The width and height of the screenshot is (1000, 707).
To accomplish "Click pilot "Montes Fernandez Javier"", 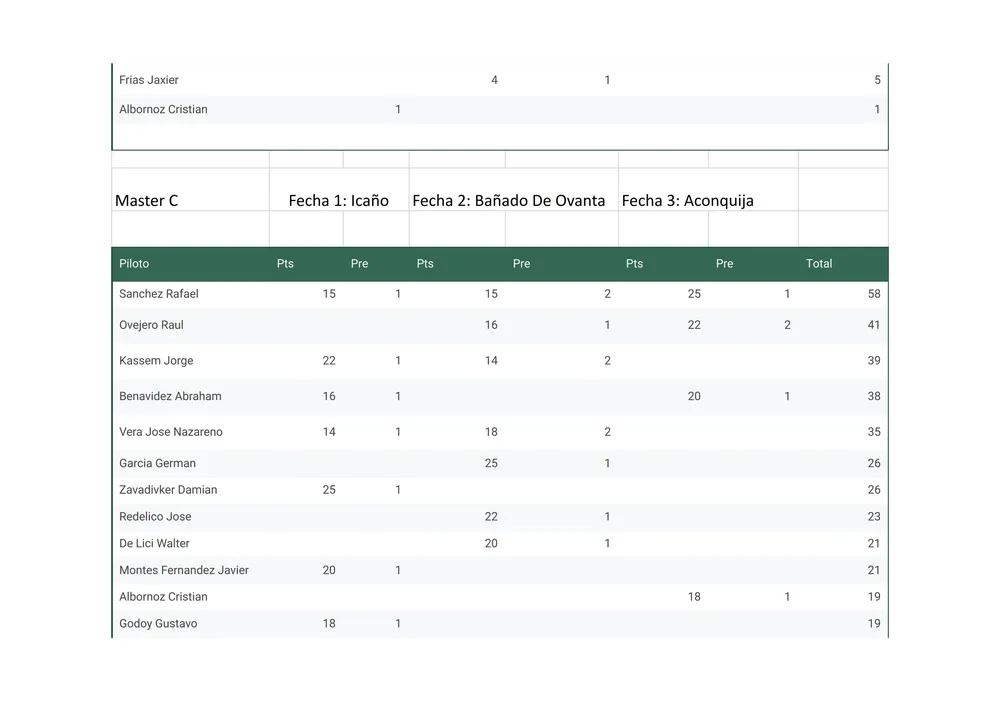I will tap(184, 570).
